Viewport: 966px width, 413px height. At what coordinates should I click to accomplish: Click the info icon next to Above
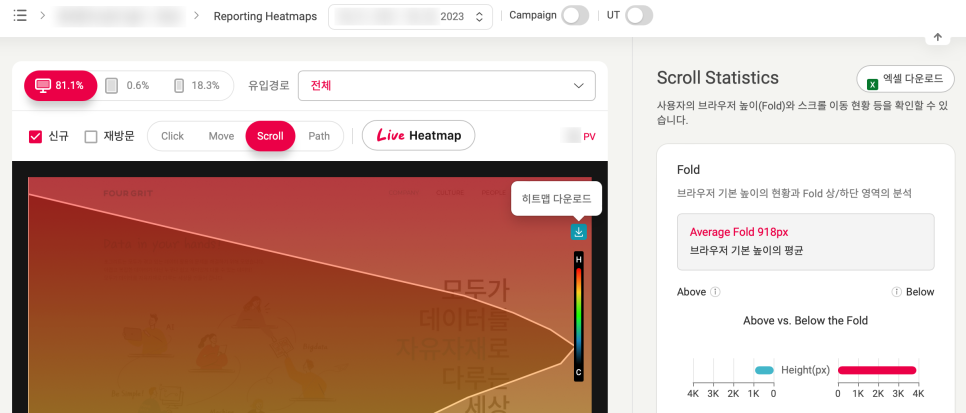click(715, 292)
